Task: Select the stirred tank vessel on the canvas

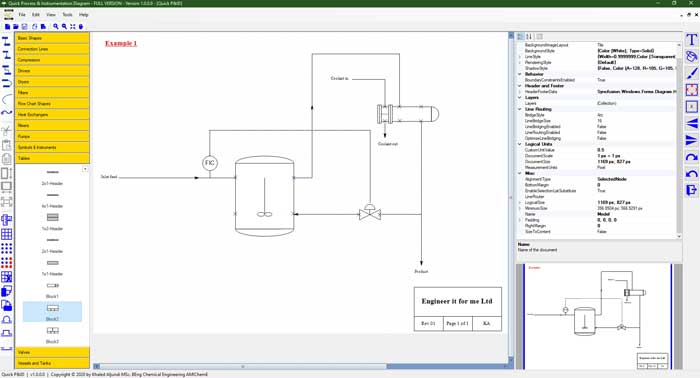Action: (x=264, y=196)
